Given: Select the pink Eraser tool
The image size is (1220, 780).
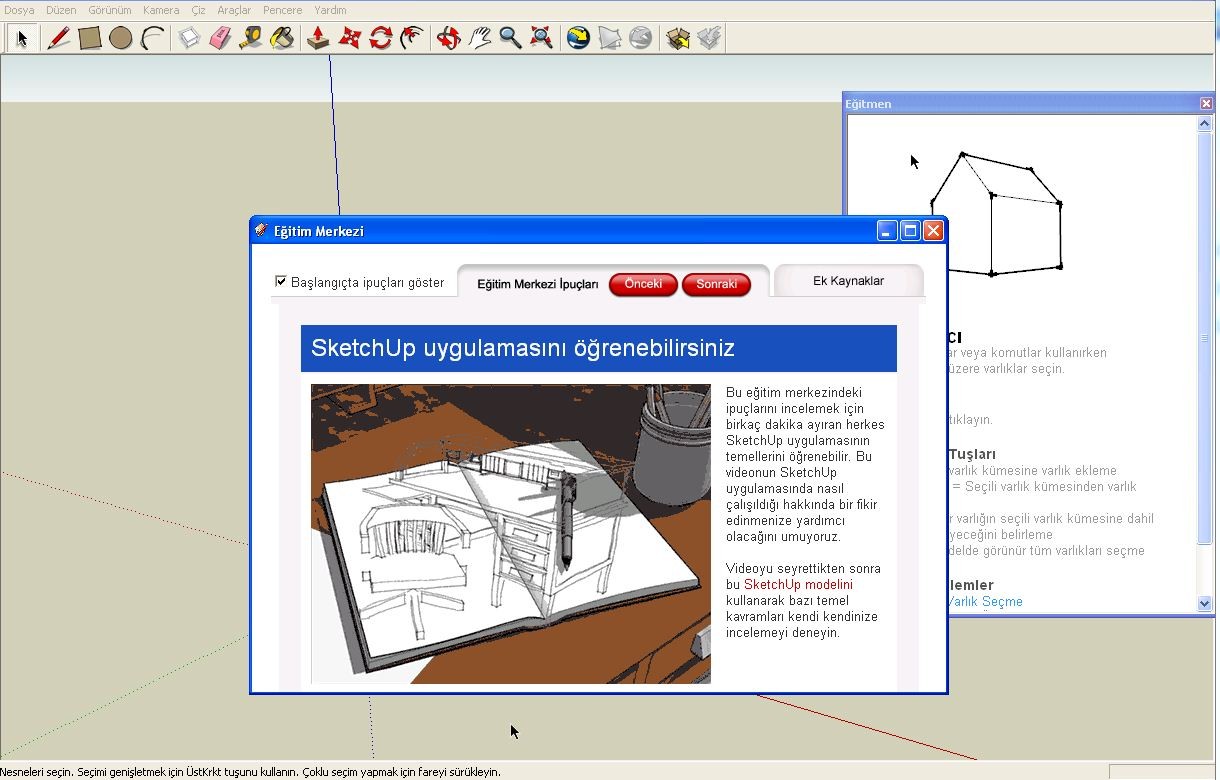Looking at the screenshot, I should 220,38.
